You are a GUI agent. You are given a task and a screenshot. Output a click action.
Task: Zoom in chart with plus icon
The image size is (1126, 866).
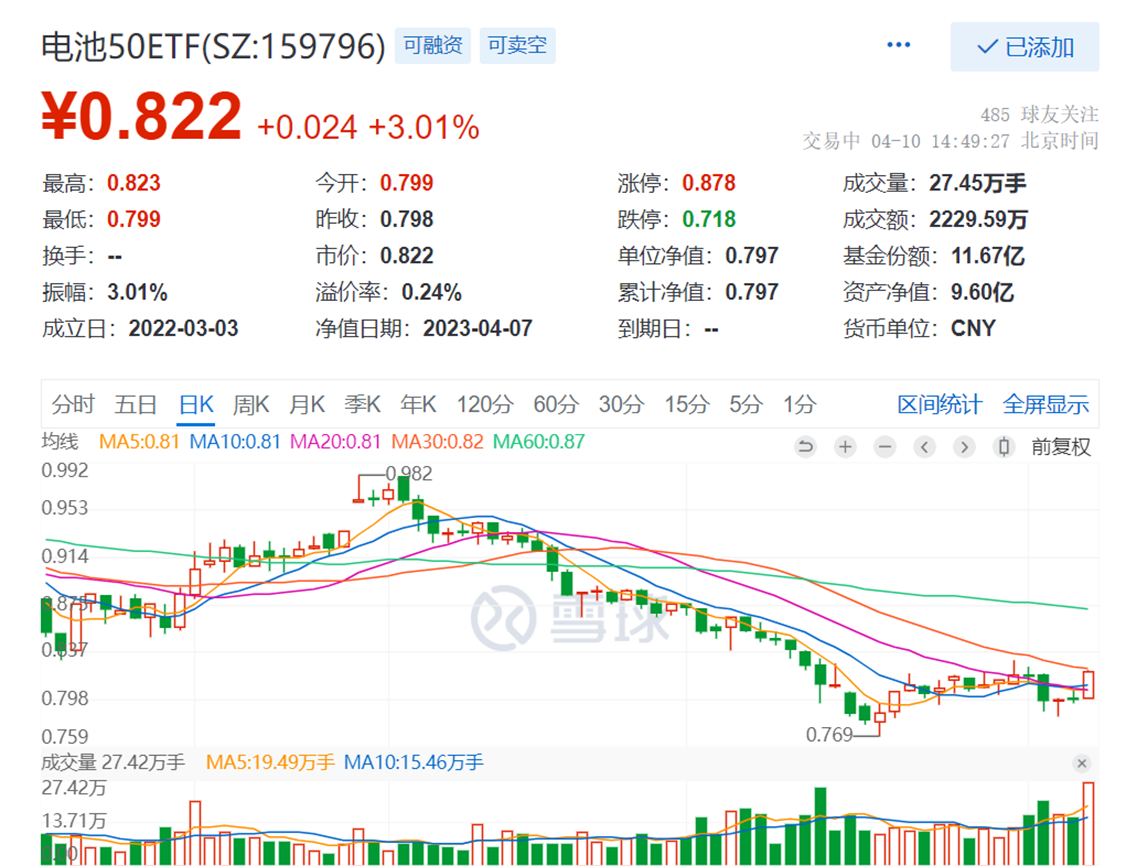tap(845, 447)
